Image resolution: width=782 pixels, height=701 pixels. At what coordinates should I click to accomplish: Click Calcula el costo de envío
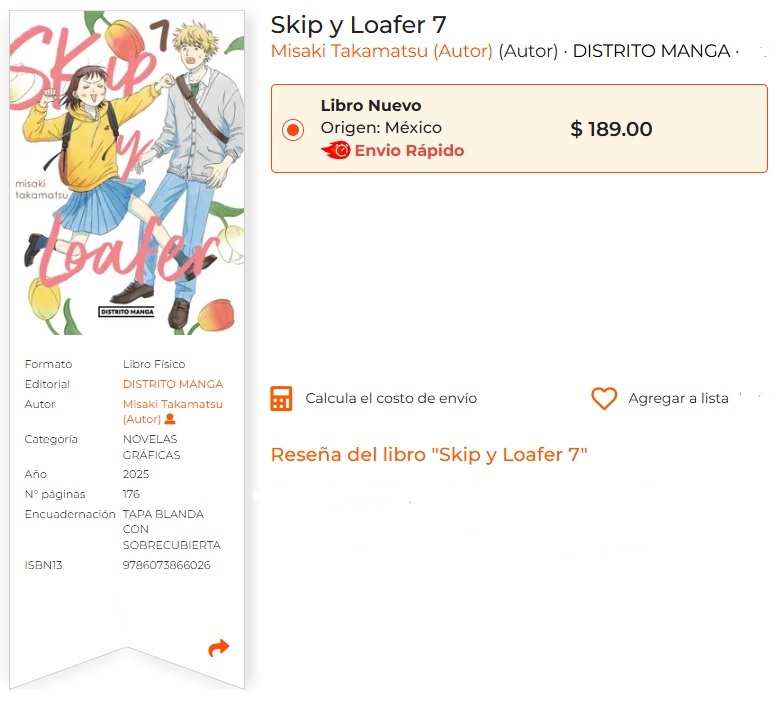391,398
